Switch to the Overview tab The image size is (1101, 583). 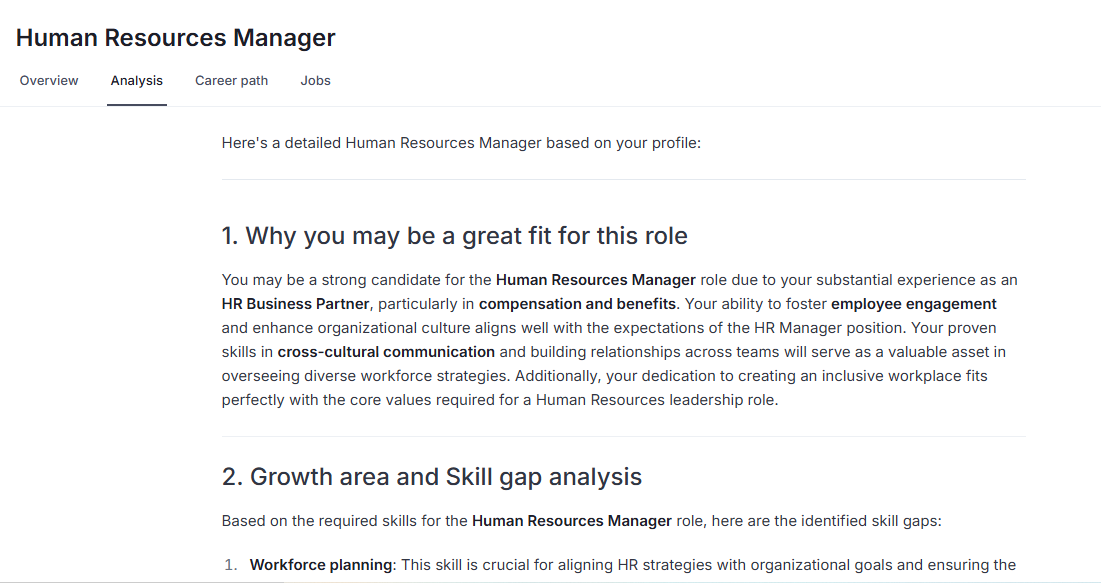pos(49,81)
